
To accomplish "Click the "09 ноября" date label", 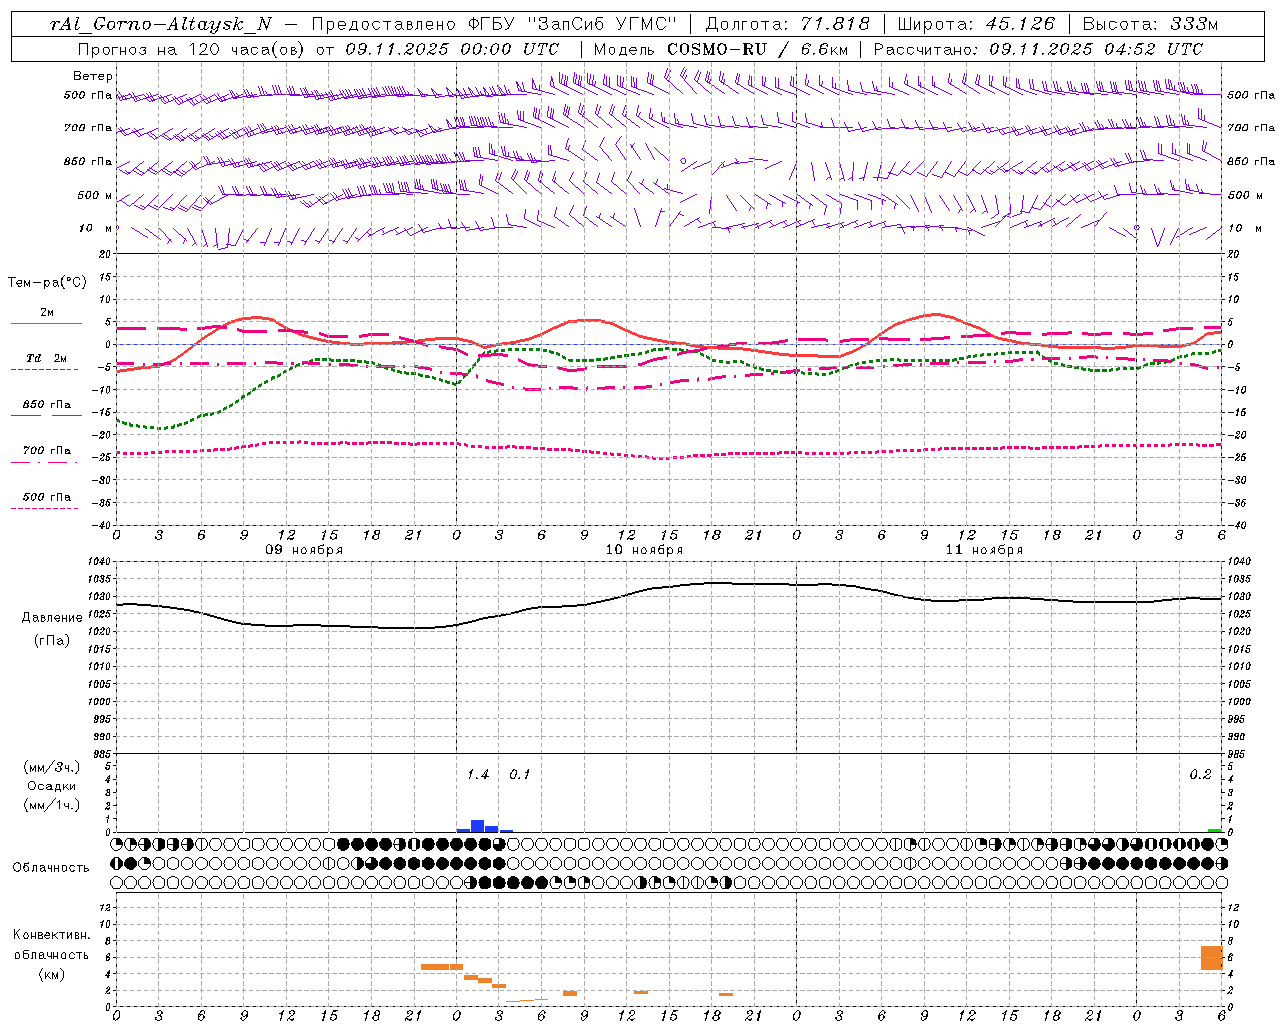I will [x=304, y=550].
